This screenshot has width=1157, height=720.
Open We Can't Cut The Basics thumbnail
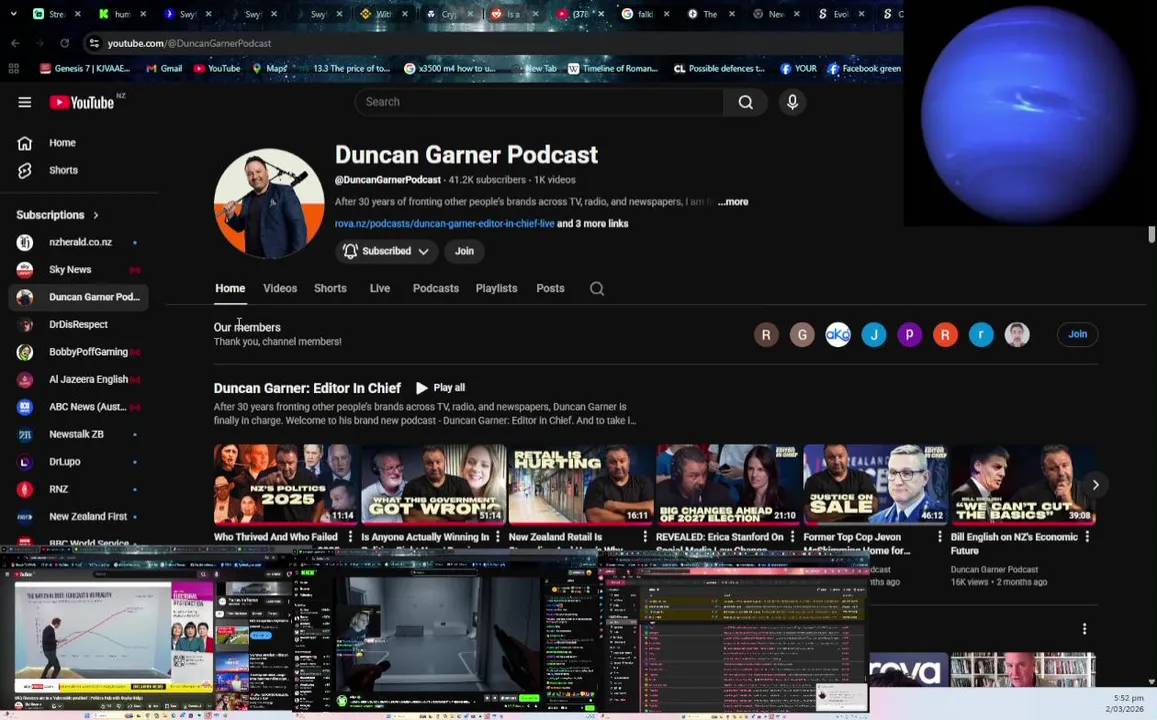[x=1023, y=484]
